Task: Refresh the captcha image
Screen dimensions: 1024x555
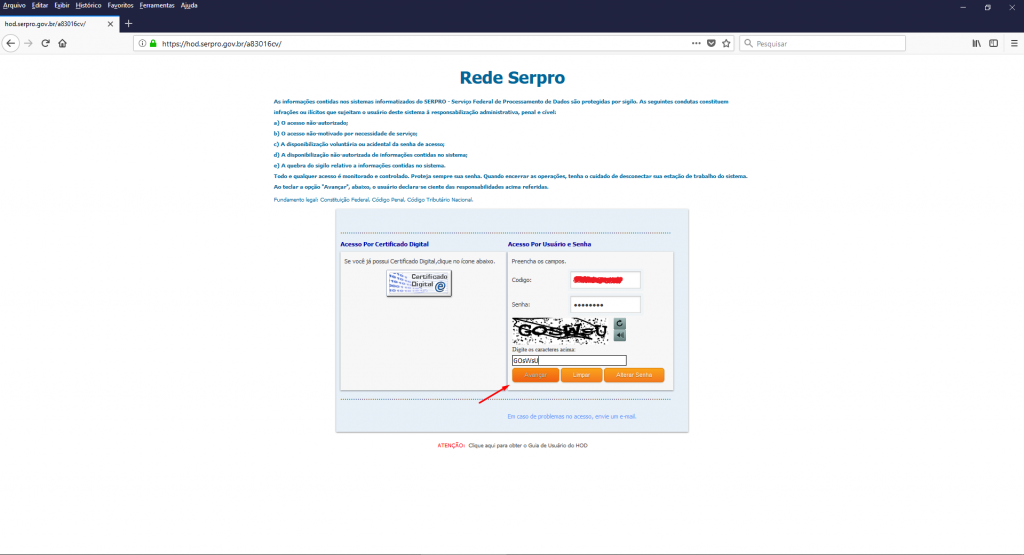Action: click(x=620, y=323)
